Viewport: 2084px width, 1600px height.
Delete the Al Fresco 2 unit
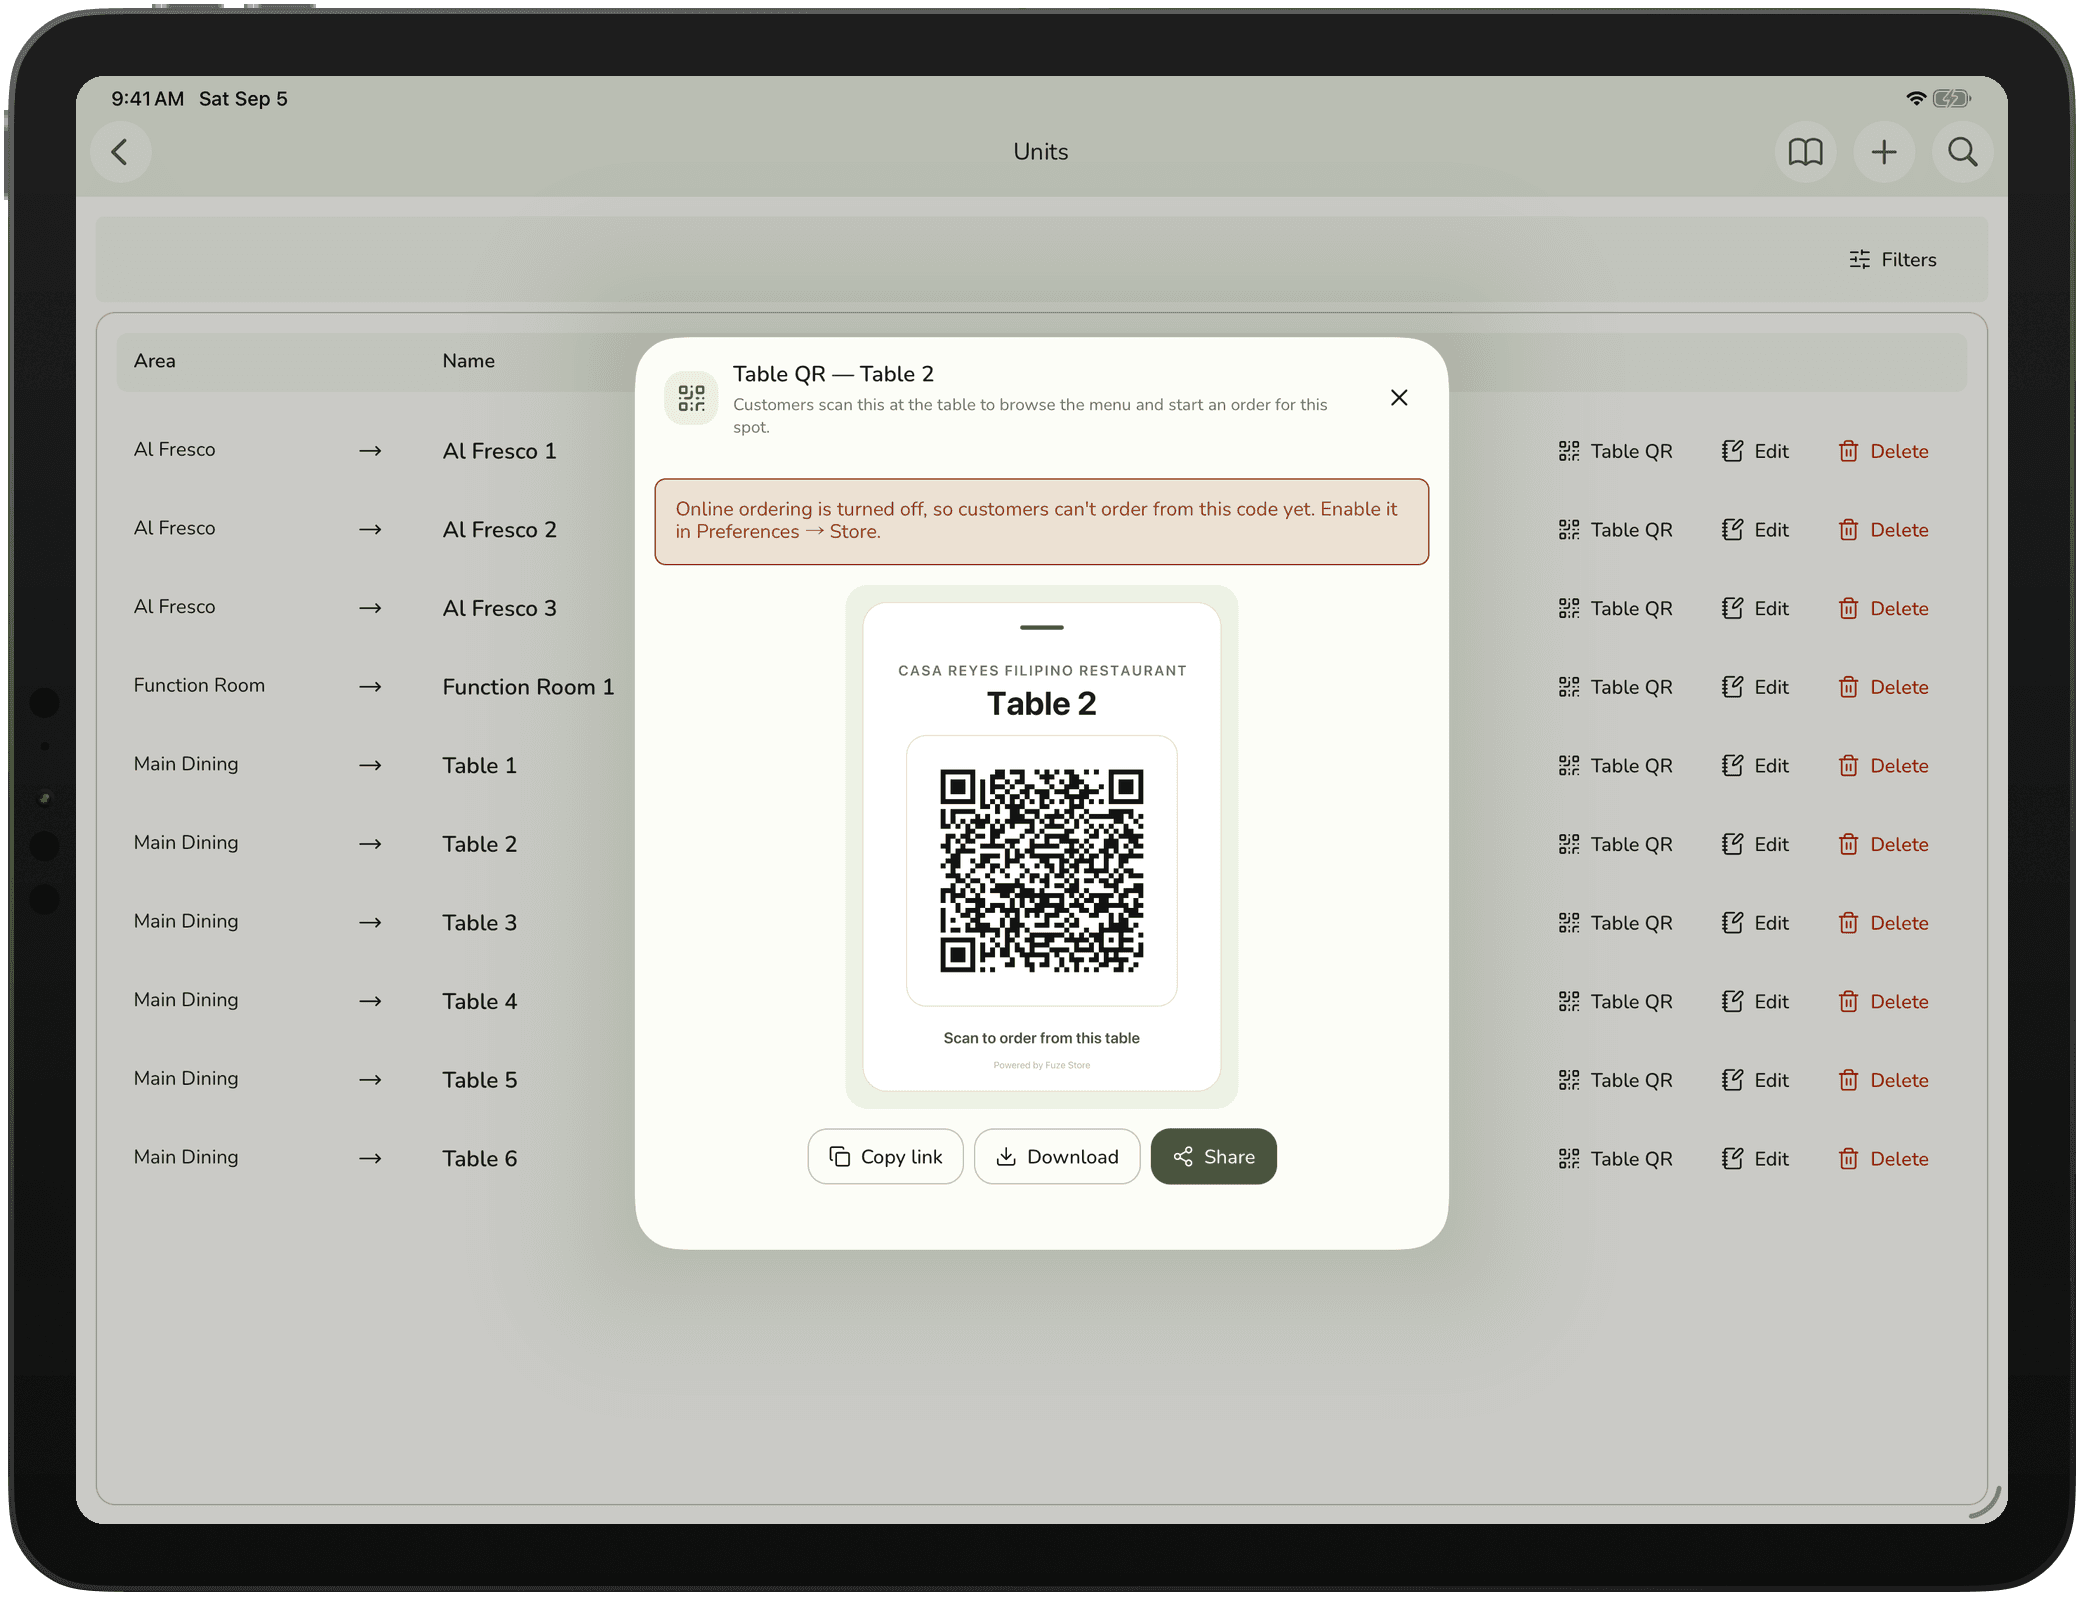[x=1883, y=530]
